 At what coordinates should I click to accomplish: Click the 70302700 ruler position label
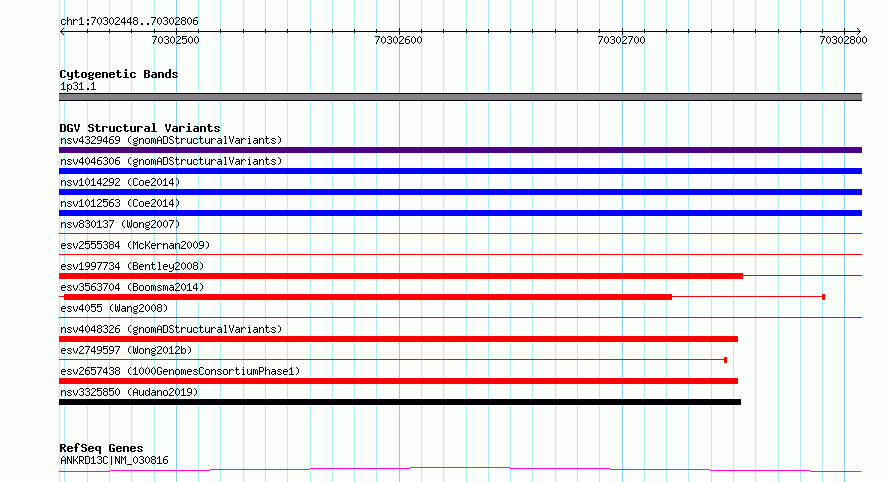pos(622,40)
